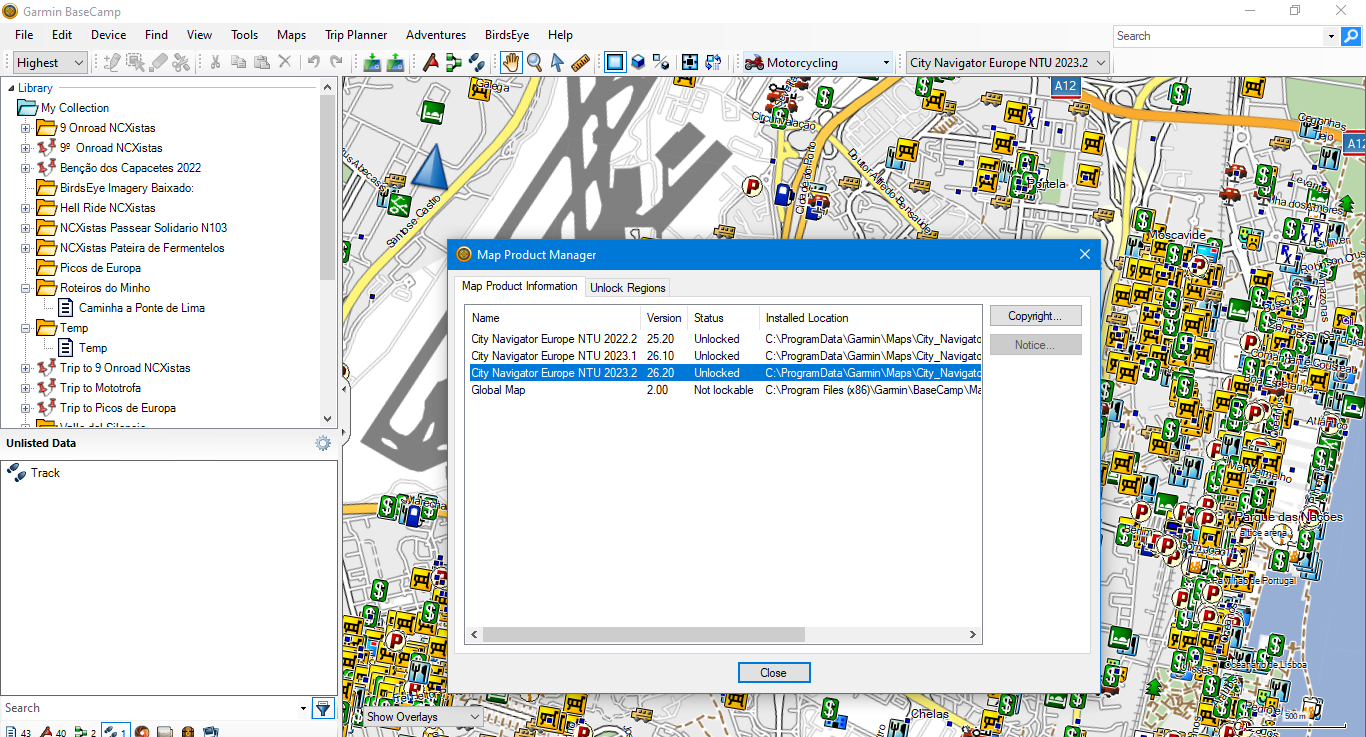The width and height of the screenshot is (1366, 737).
Task: Select the Global Map row
Action: [724, 390]
